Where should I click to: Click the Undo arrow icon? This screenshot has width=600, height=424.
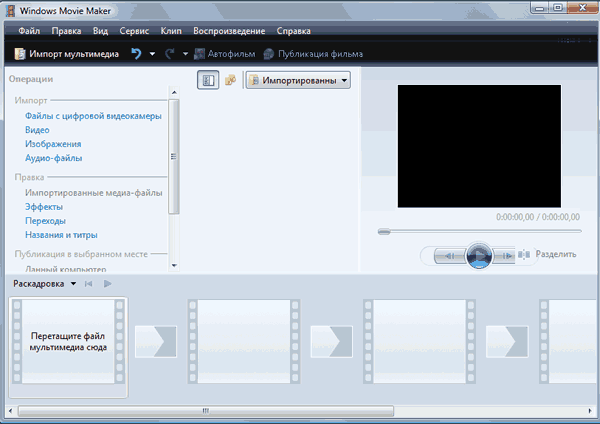click(x=136, y=54)
